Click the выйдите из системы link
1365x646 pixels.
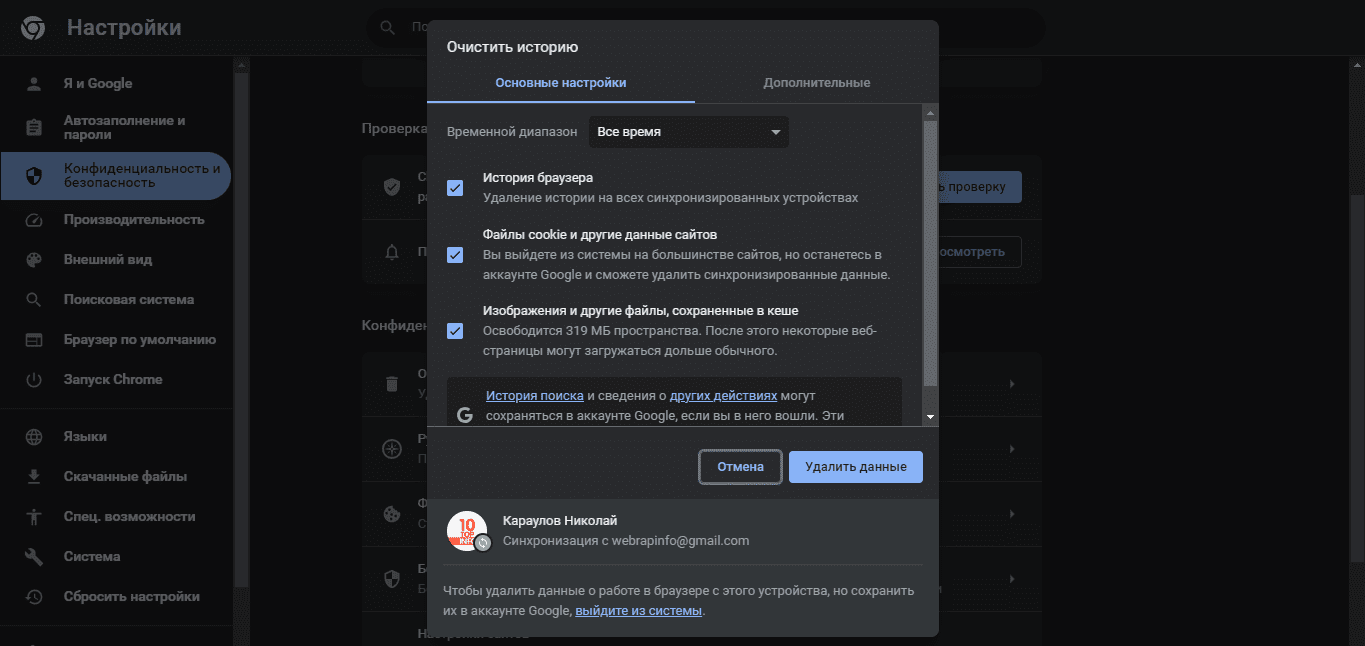pos(638,610)
